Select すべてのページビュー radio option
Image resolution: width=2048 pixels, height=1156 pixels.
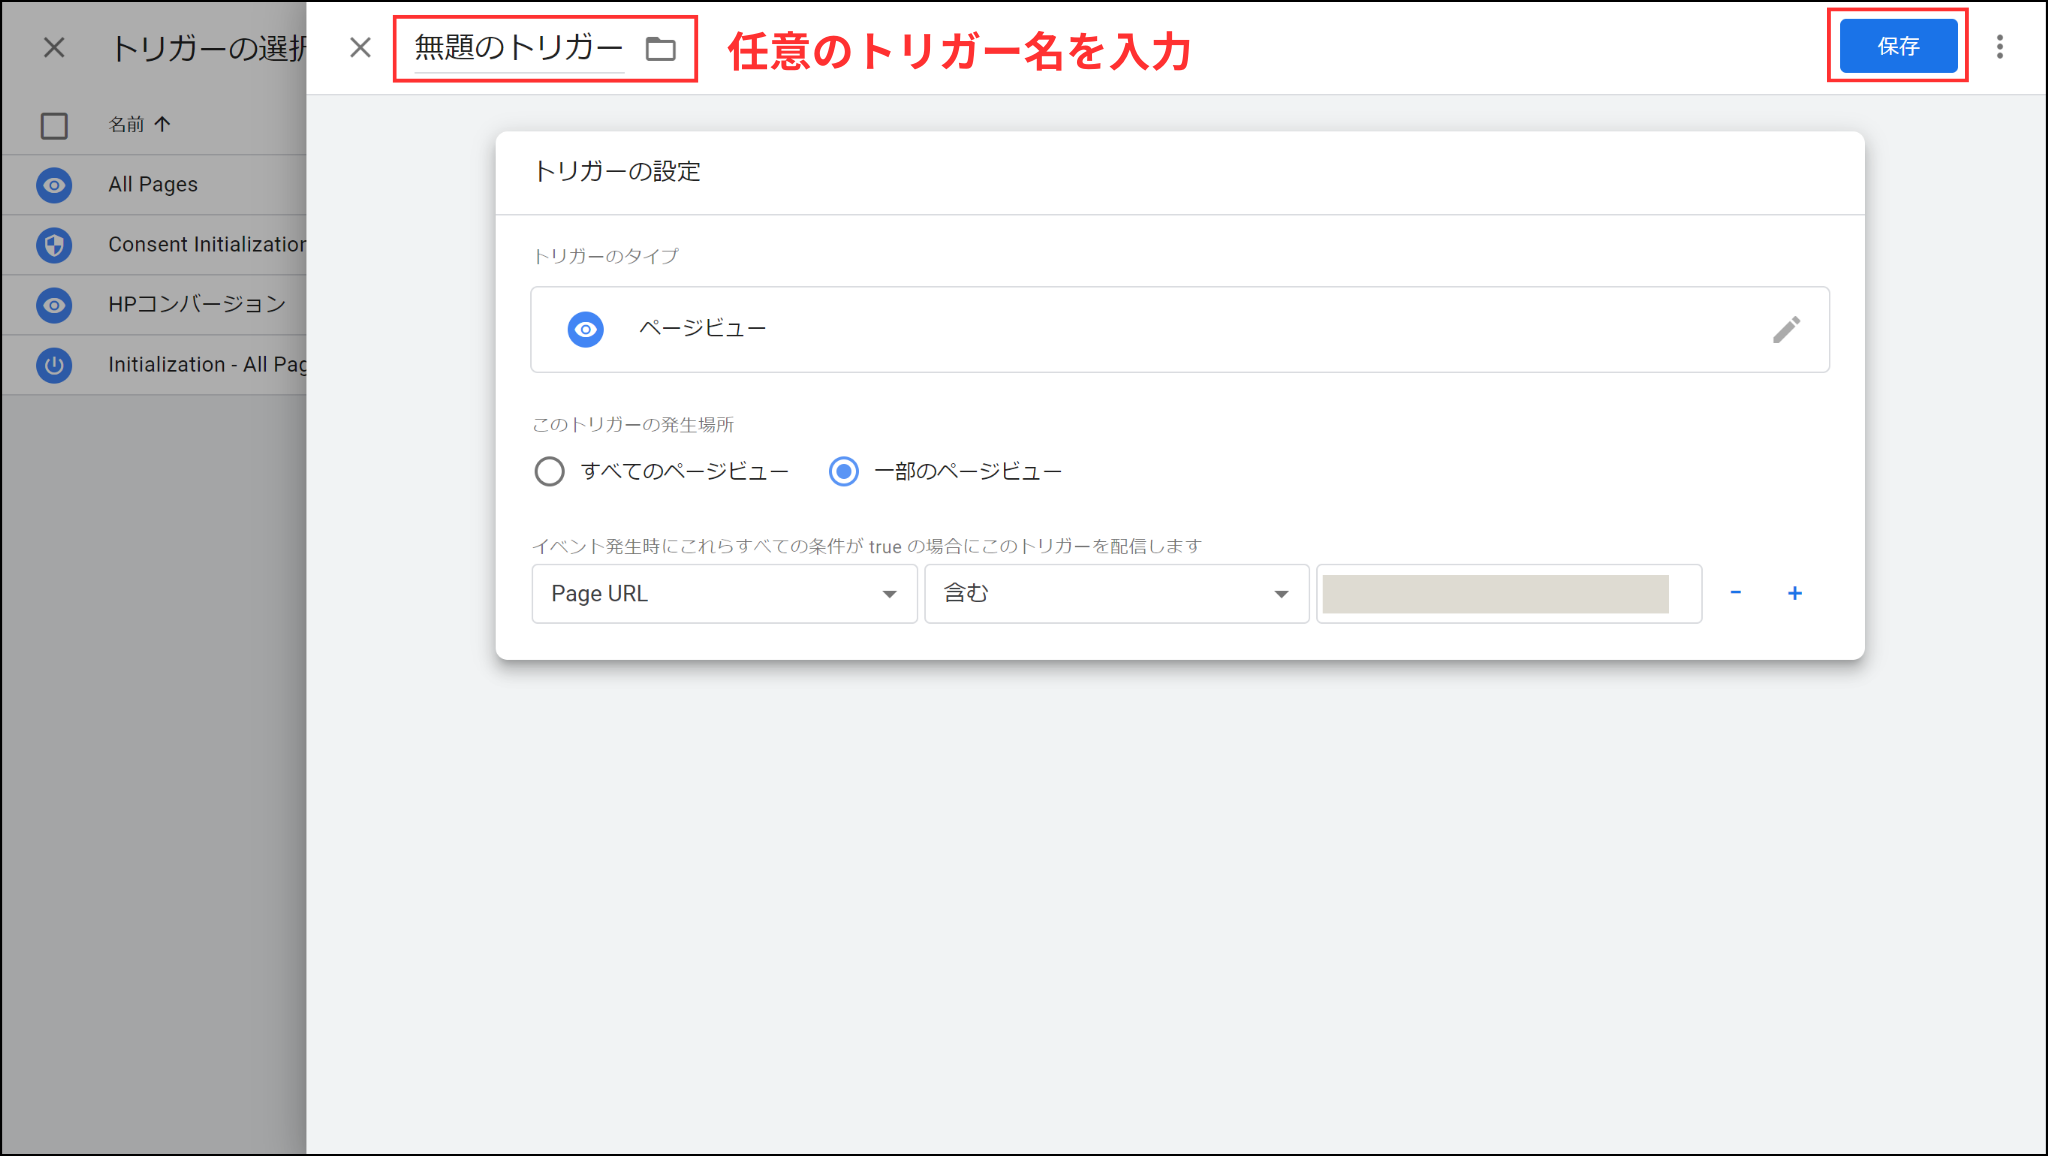pos(549,471)
